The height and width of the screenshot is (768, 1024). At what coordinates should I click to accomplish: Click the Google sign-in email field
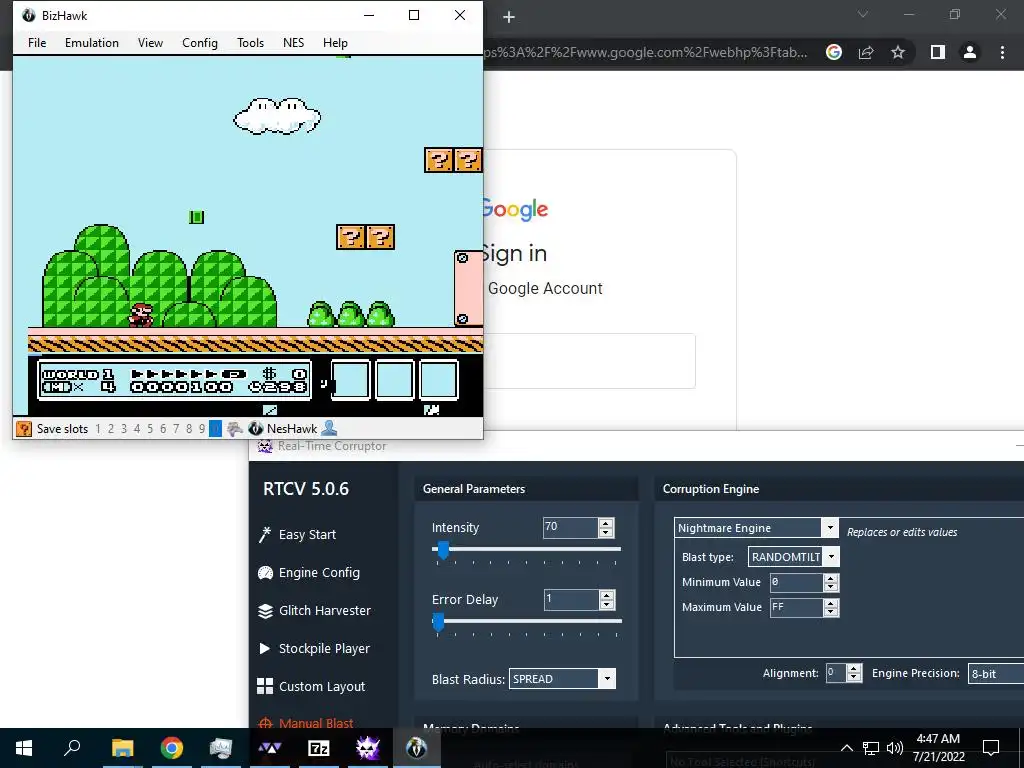590,361
